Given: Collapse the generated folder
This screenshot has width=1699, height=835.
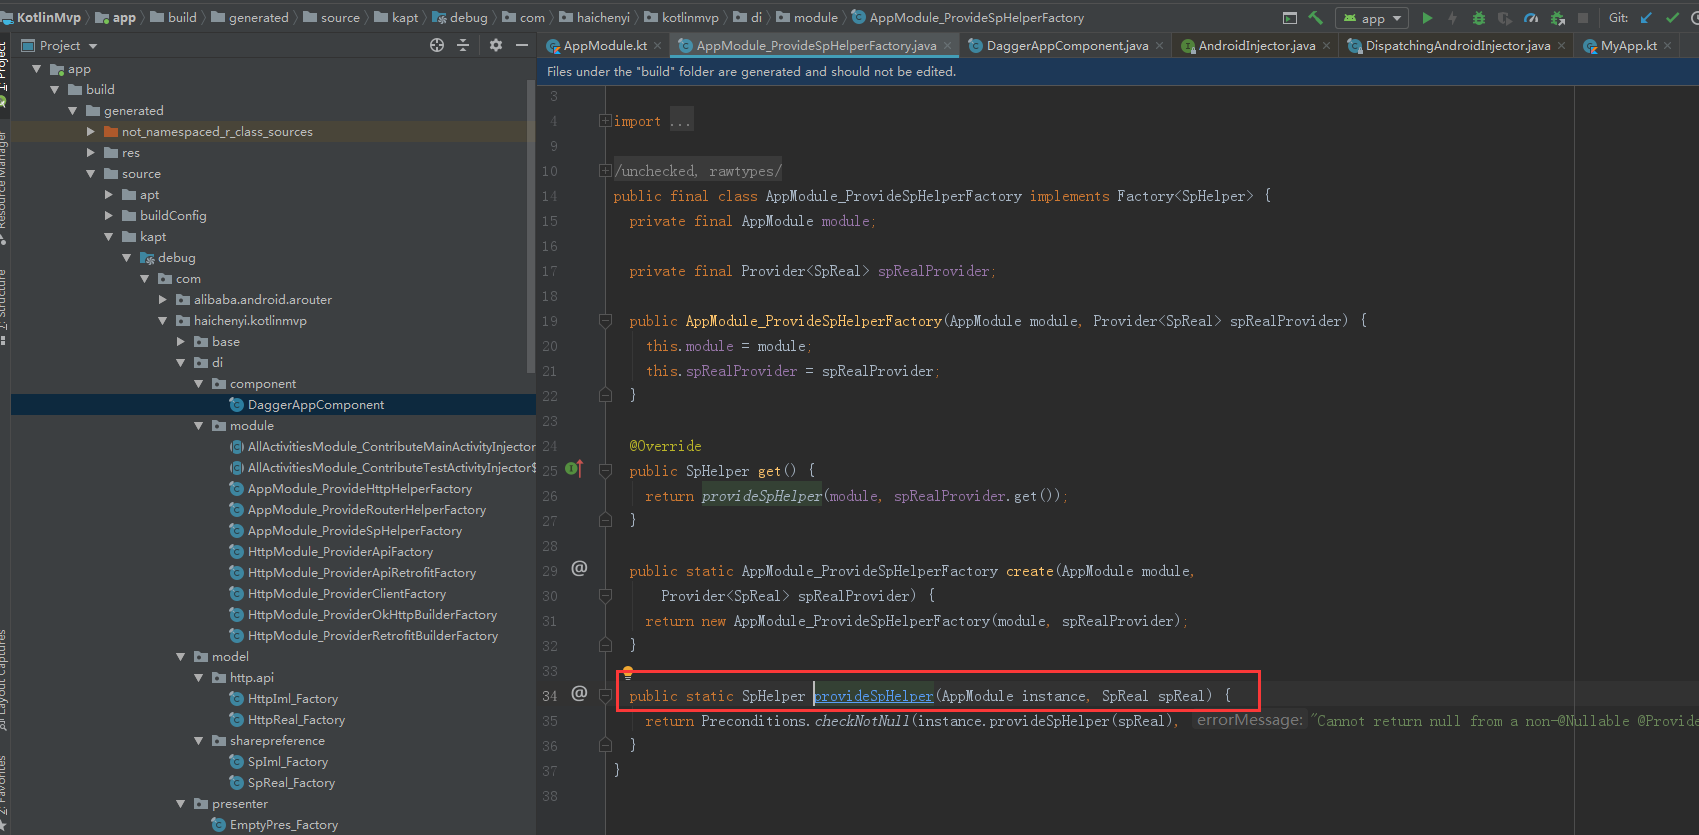Looking at the screenshot, I should (73, 110).
